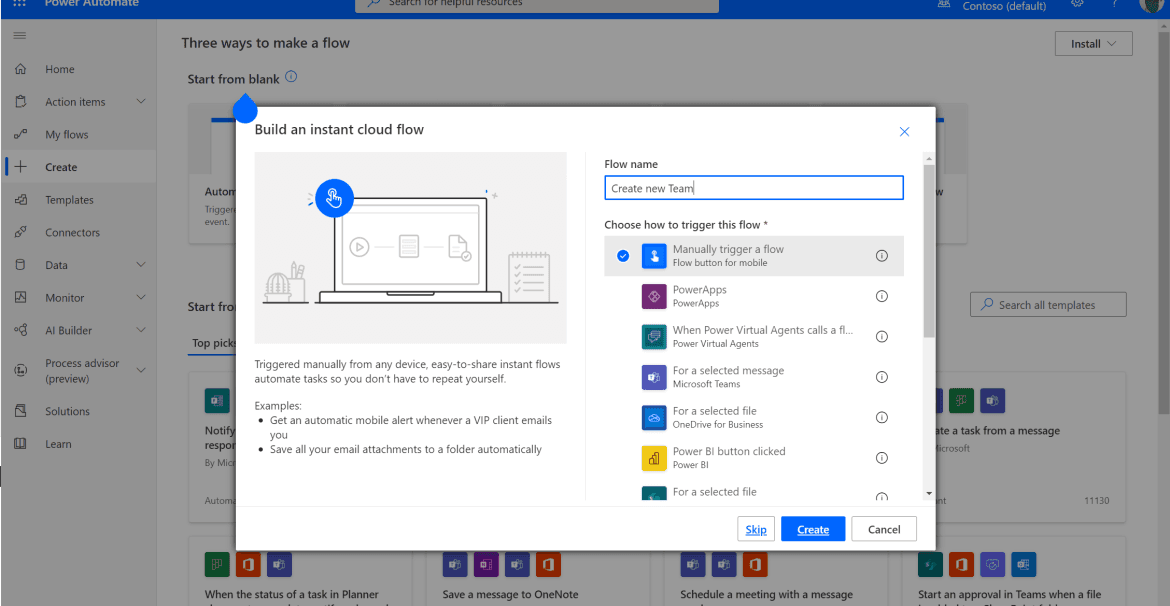Expand Action items submenu chevron
The image size is (1170, 606).
[x=141, y=101]
